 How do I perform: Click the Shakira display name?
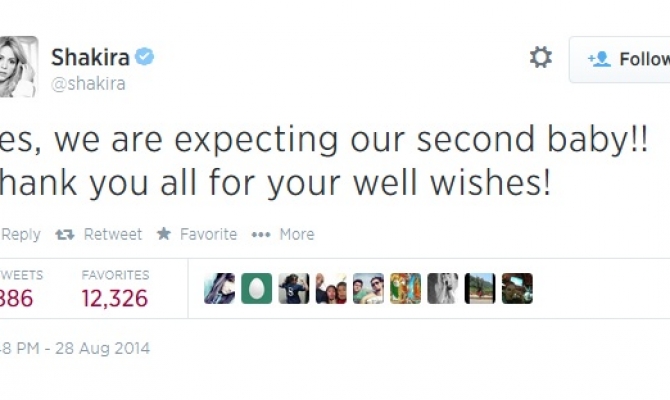point(91,57)
